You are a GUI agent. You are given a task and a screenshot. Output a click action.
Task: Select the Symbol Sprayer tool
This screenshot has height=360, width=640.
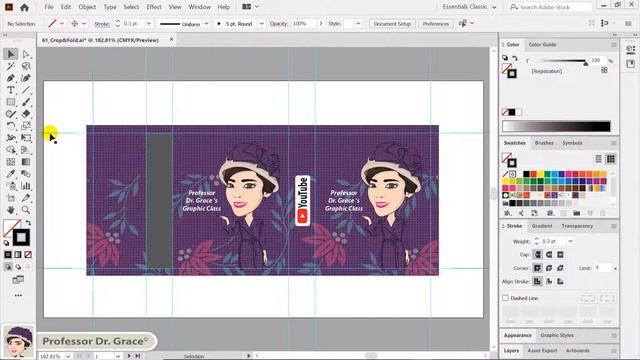11,186
